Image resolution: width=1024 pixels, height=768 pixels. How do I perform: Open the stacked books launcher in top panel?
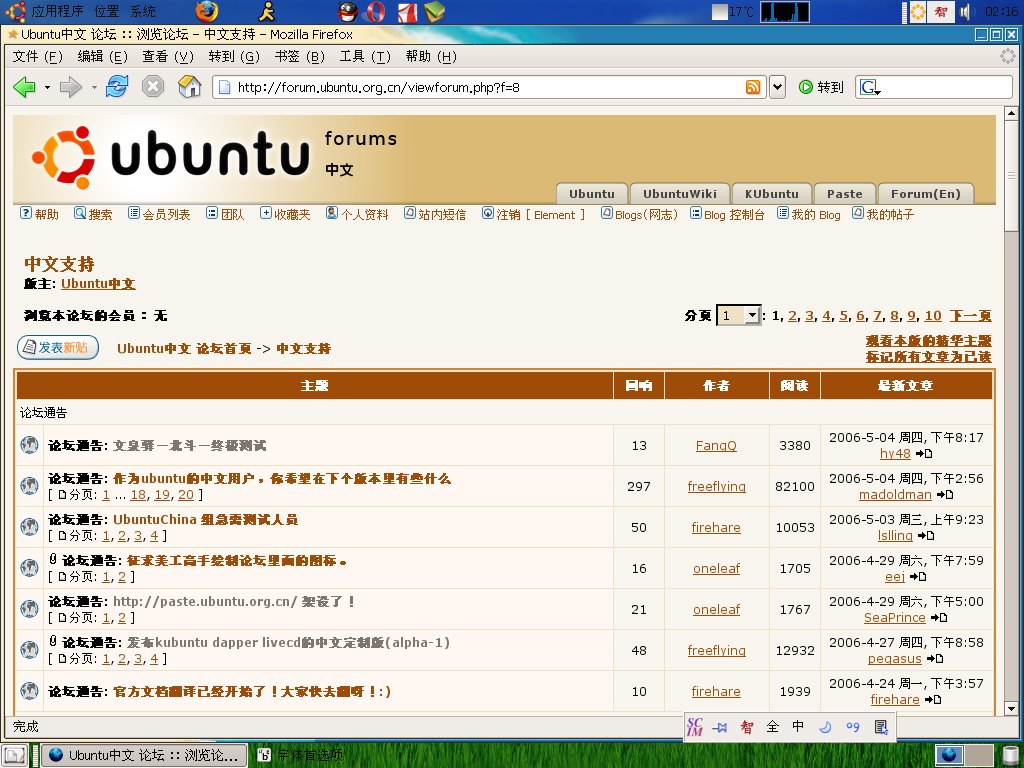[x=434, y=11]
